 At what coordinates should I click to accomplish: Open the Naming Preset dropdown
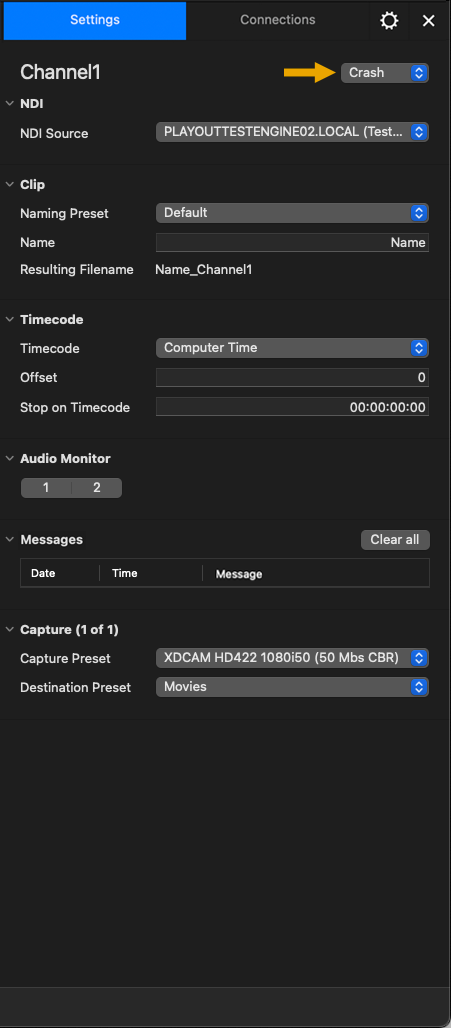[292, 212]
